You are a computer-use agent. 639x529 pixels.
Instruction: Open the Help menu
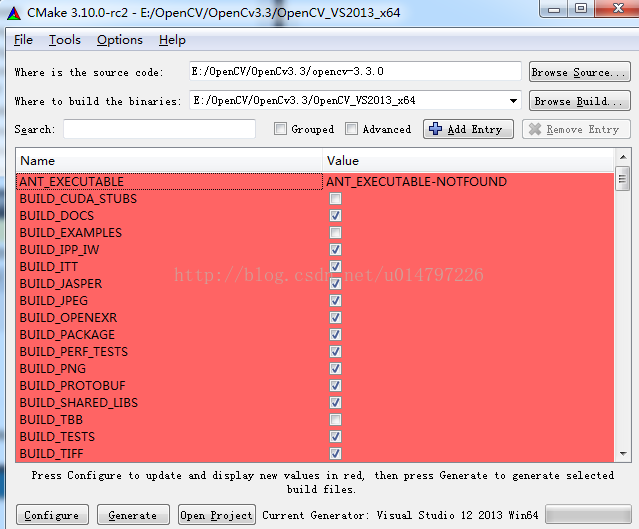point(172,40)
